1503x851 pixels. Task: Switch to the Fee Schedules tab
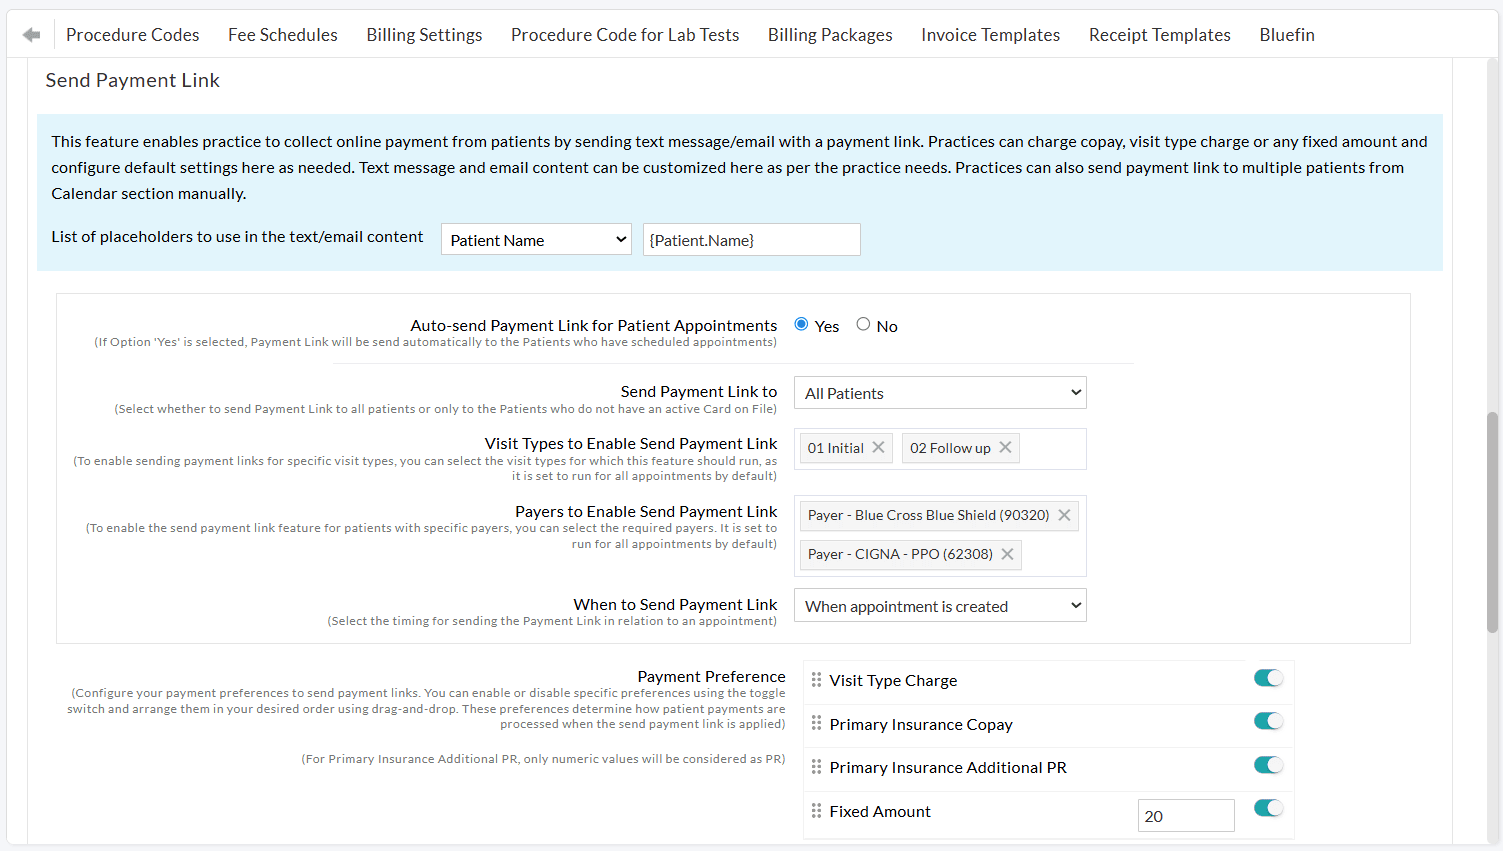283,34
